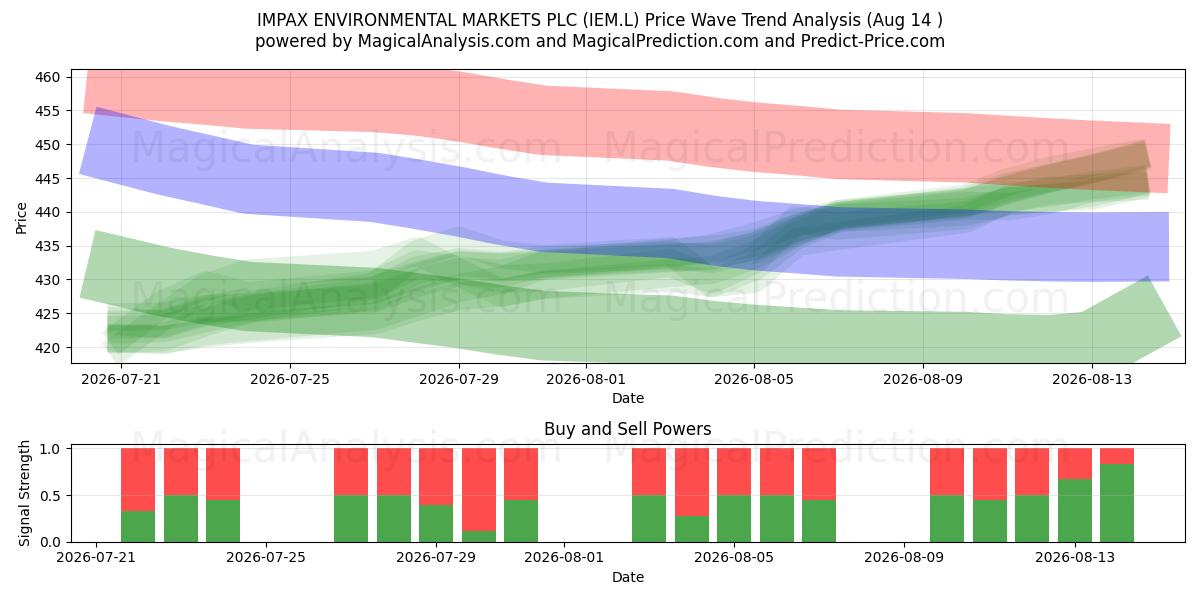
Task: Click the 440 price tick label
Action: (x=50, y=212)
